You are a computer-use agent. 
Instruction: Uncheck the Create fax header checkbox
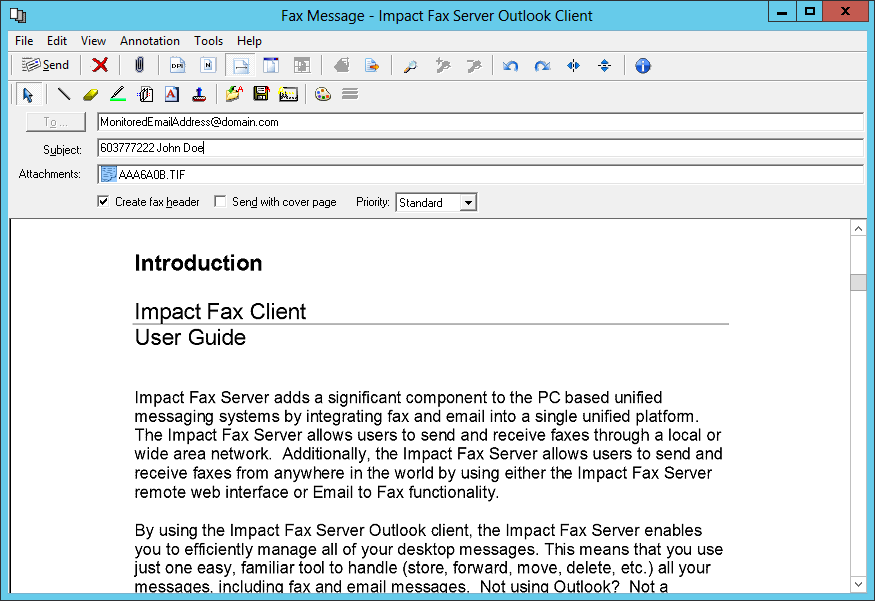[x=103, y=202]
